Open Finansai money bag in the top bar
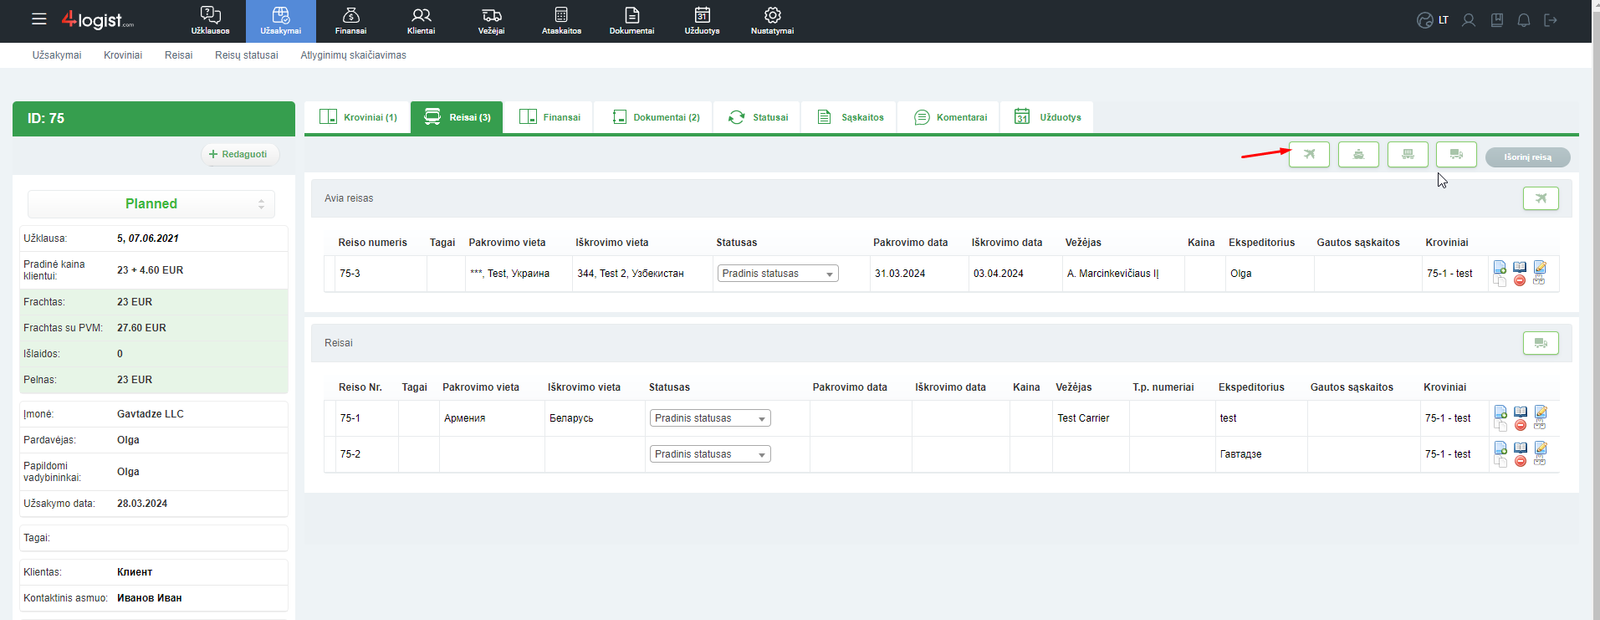 pos(351,21)
